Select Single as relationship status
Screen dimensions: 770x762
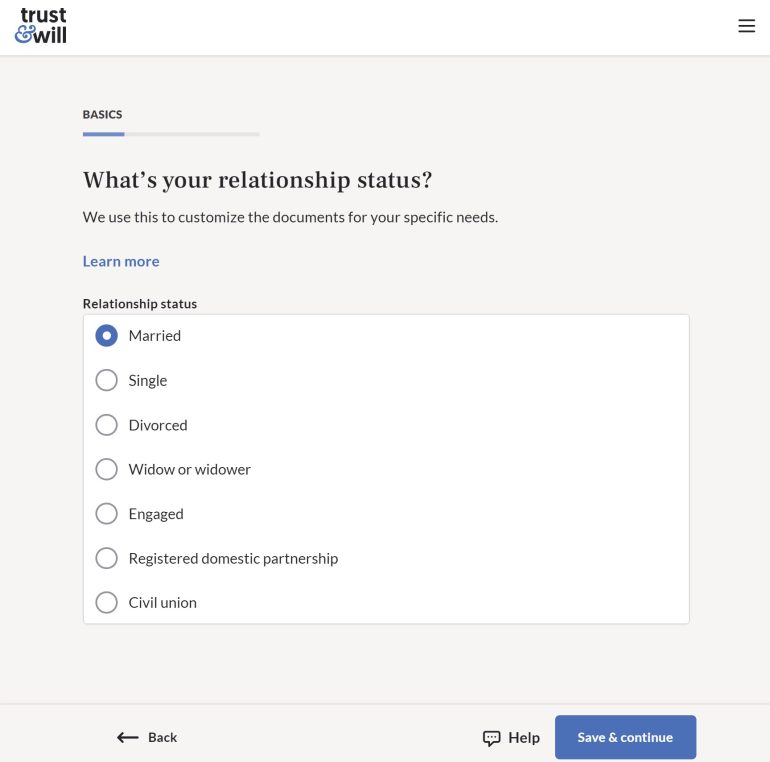(106, 380)
